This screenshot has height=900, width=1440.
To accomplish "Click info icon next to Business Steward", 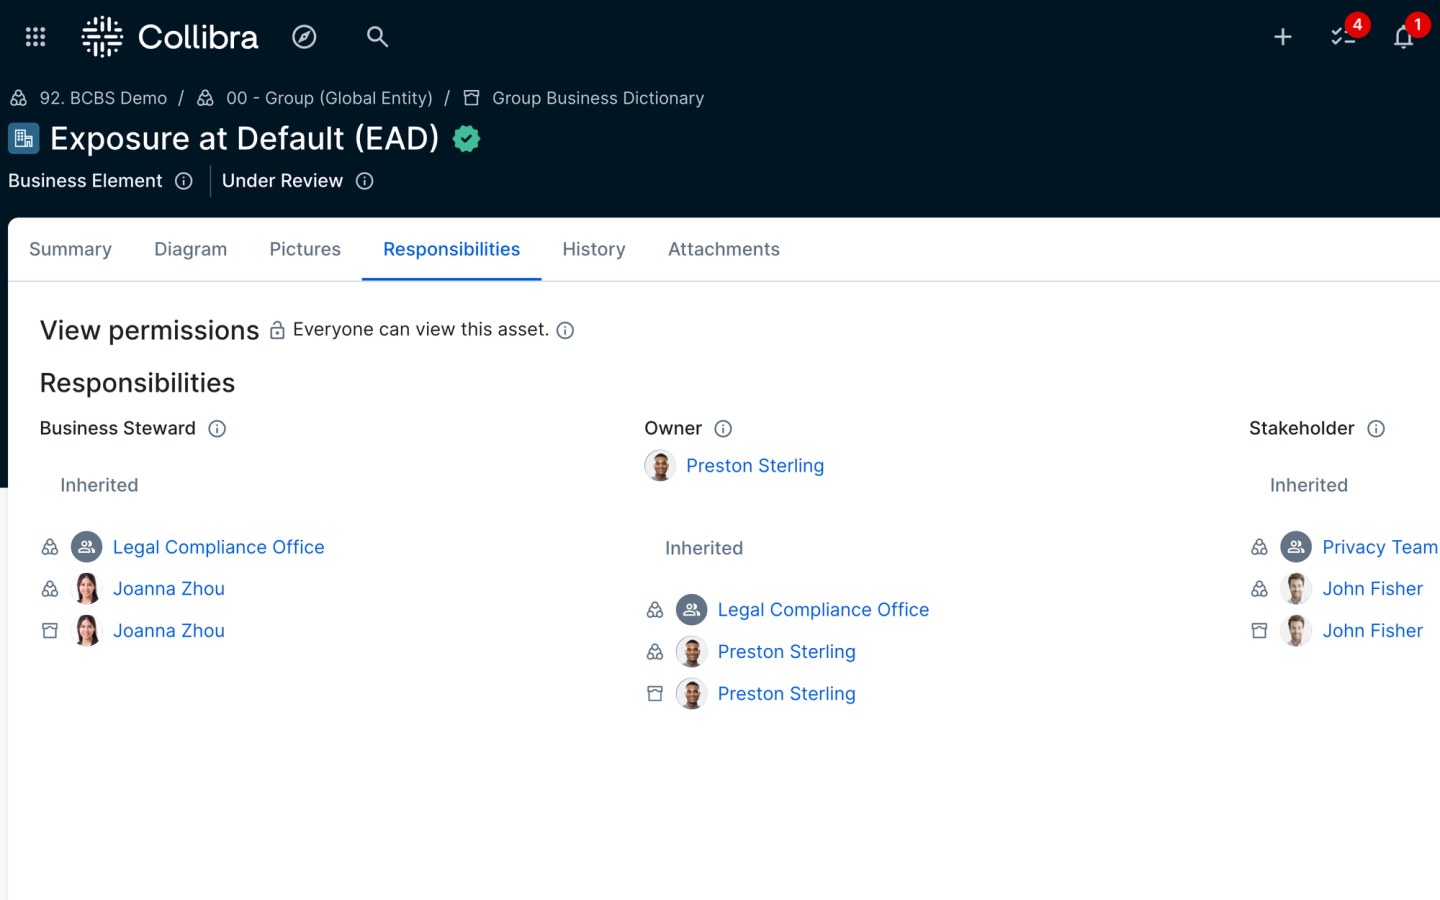I will click(x=217, y=429).
